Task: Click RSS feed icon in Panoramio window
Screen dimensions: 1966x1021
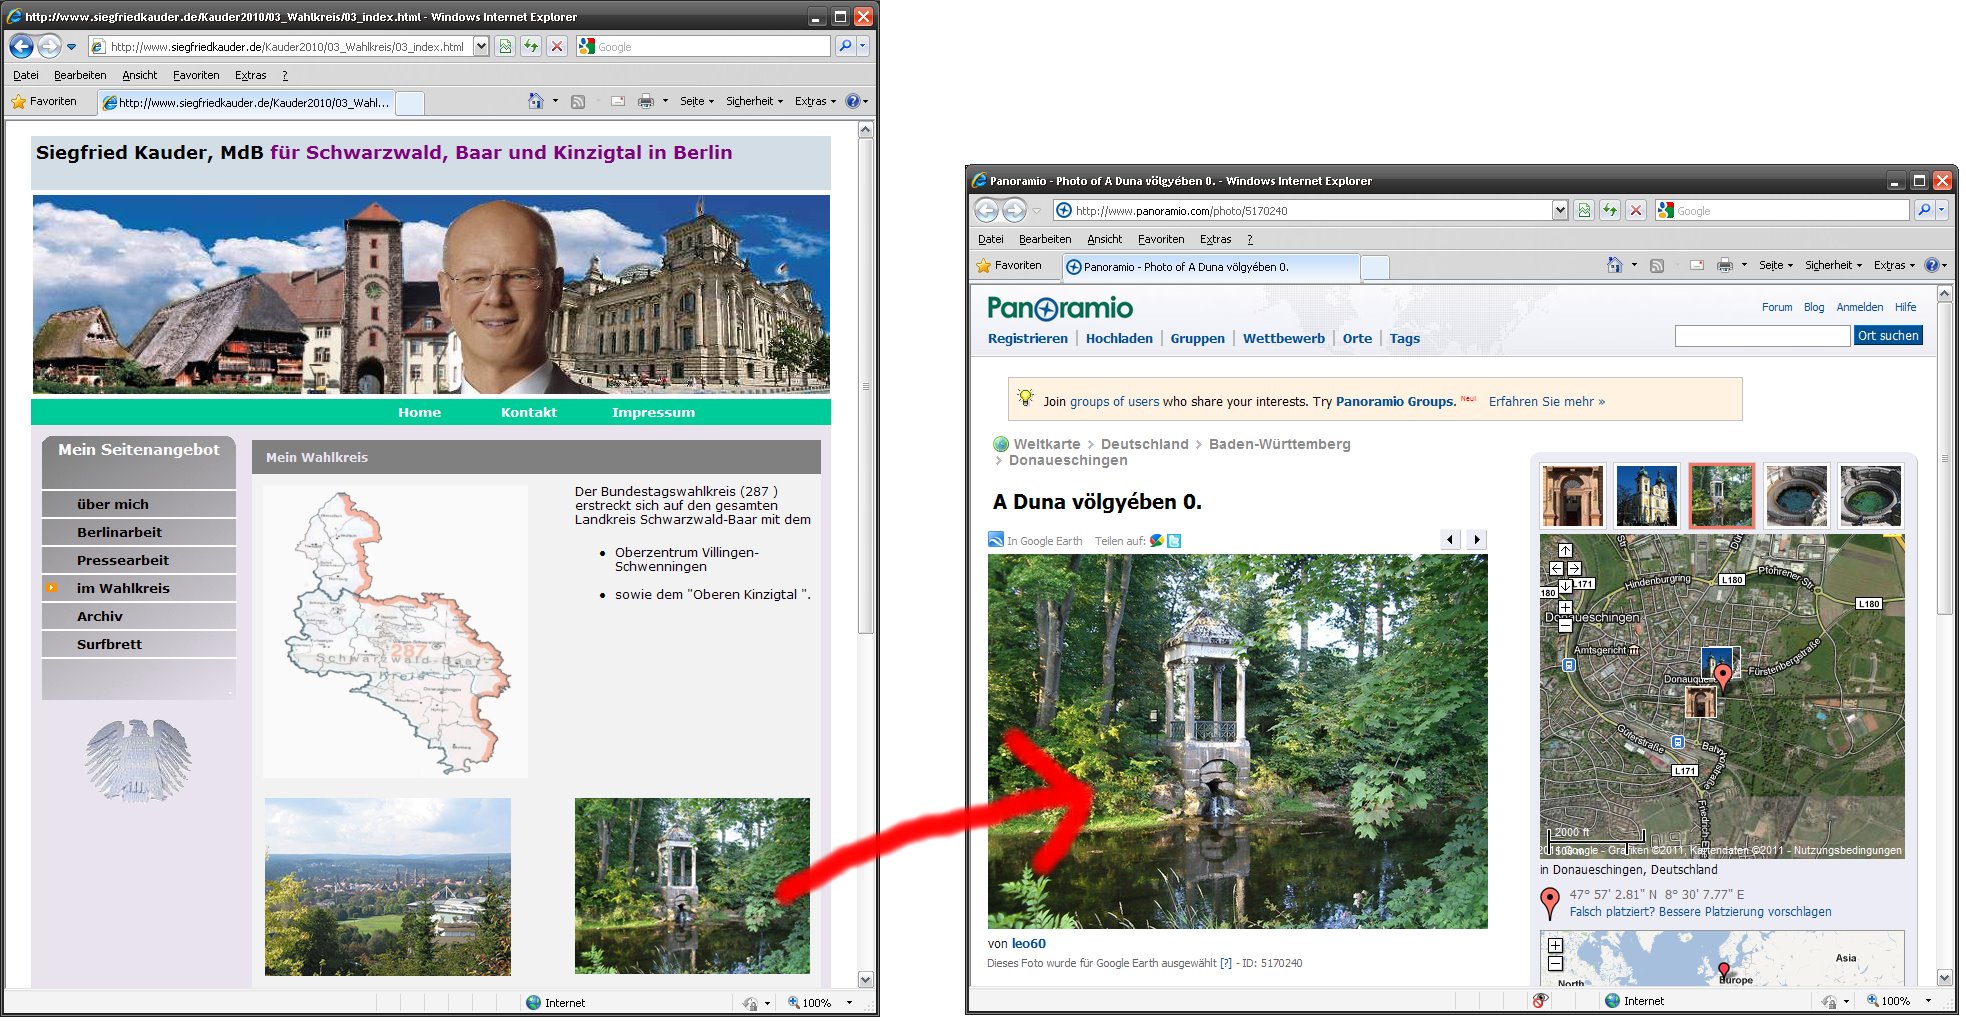Action: tap(1656, 265)
